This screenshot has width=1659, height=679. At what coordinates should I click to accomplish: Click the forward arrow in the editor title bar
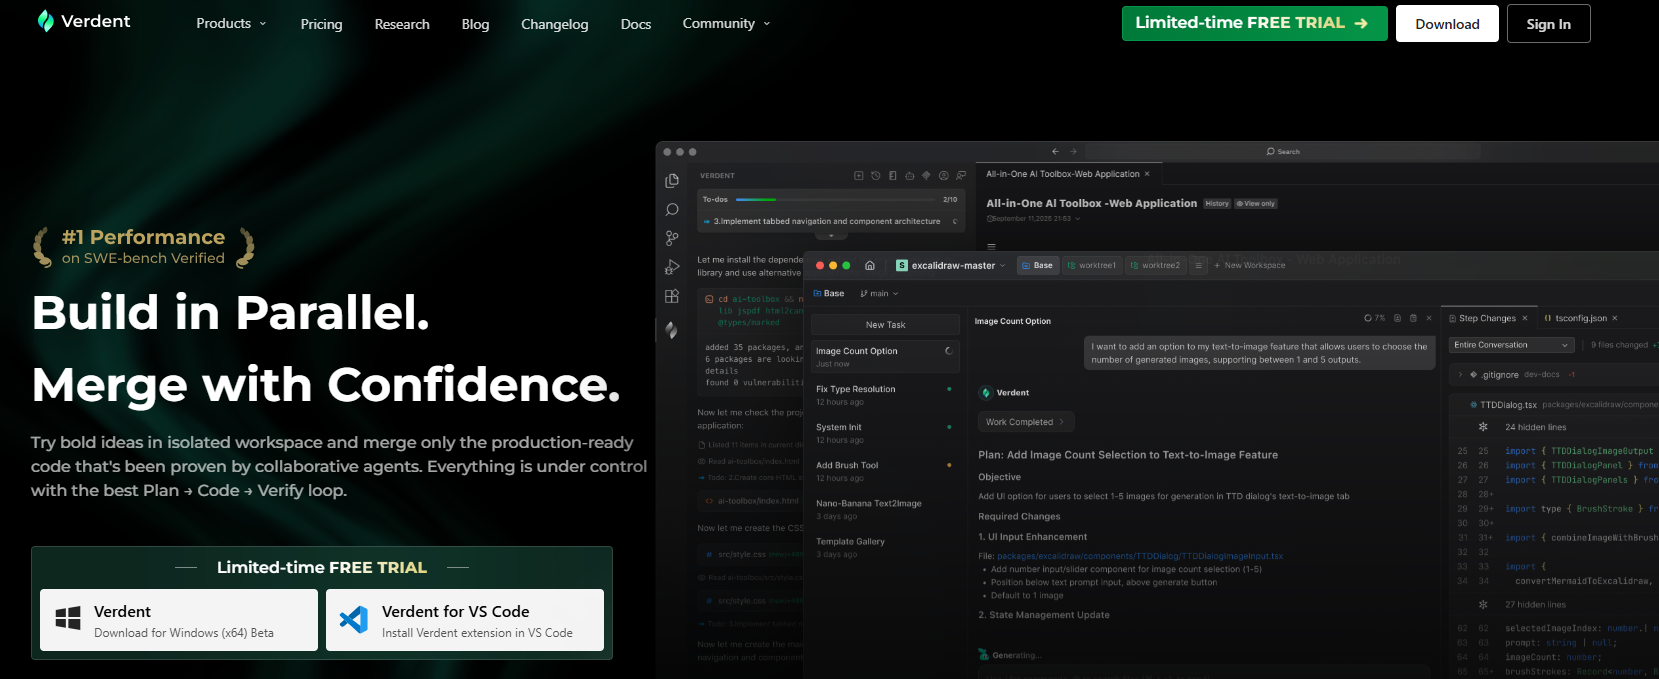tap(1074, 151)
